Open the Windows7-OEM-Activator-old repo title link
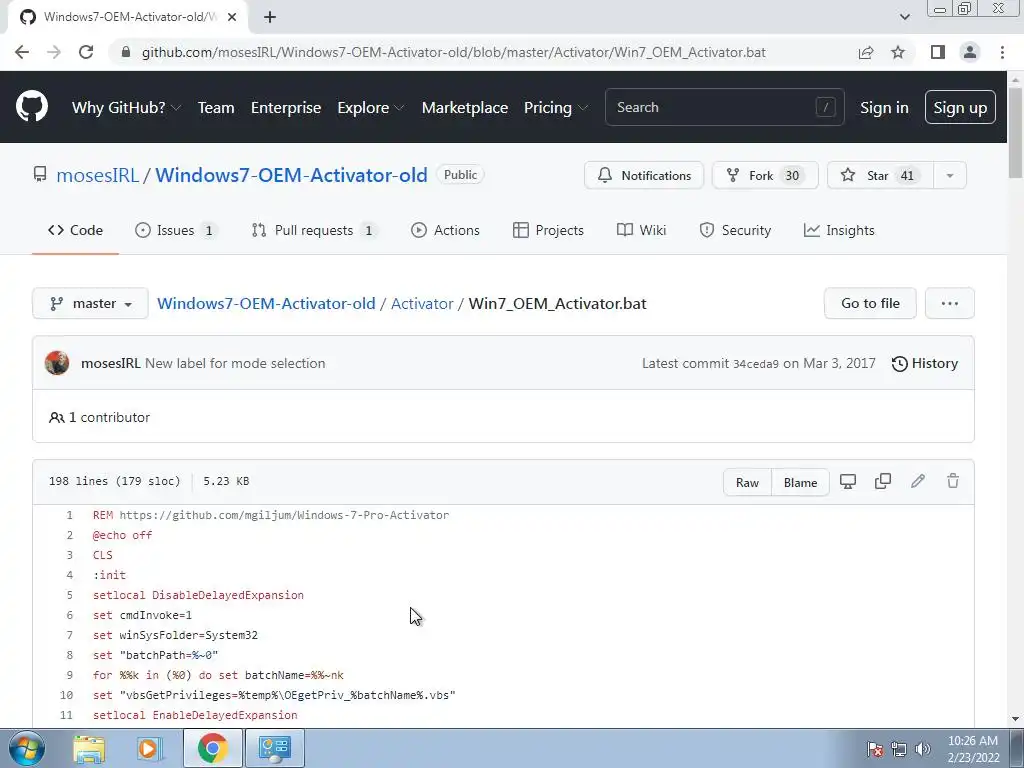Viewport: 1024px width, 768px height. point(291,175)
